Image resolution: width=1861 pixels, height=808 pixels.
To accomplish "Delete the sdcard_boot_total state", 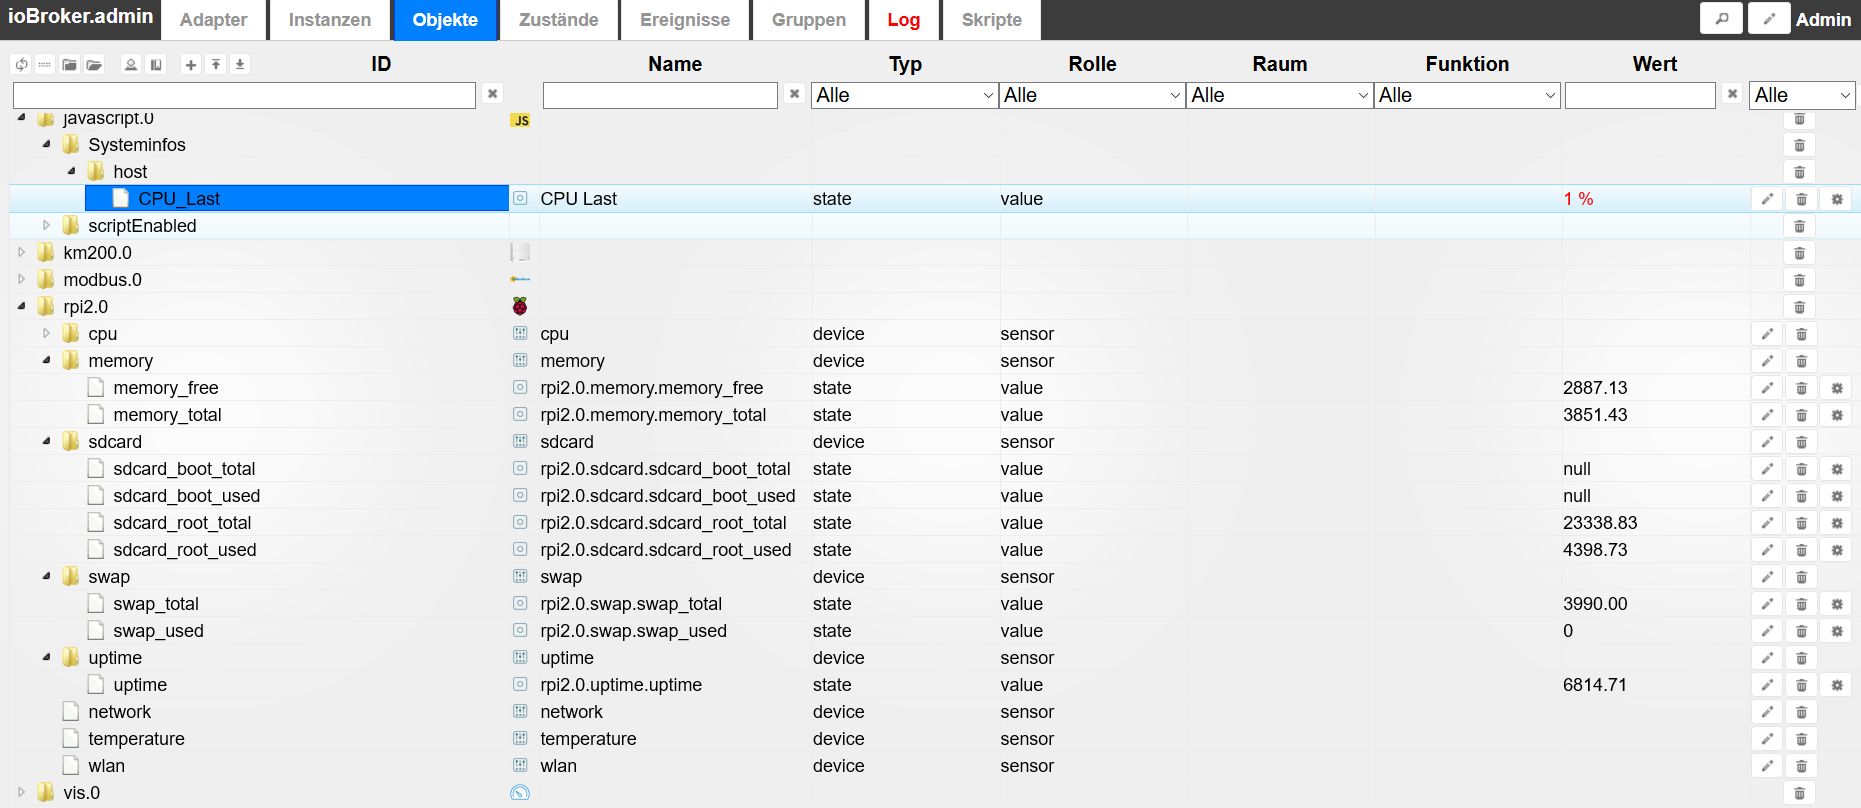I will (1801, 469).
